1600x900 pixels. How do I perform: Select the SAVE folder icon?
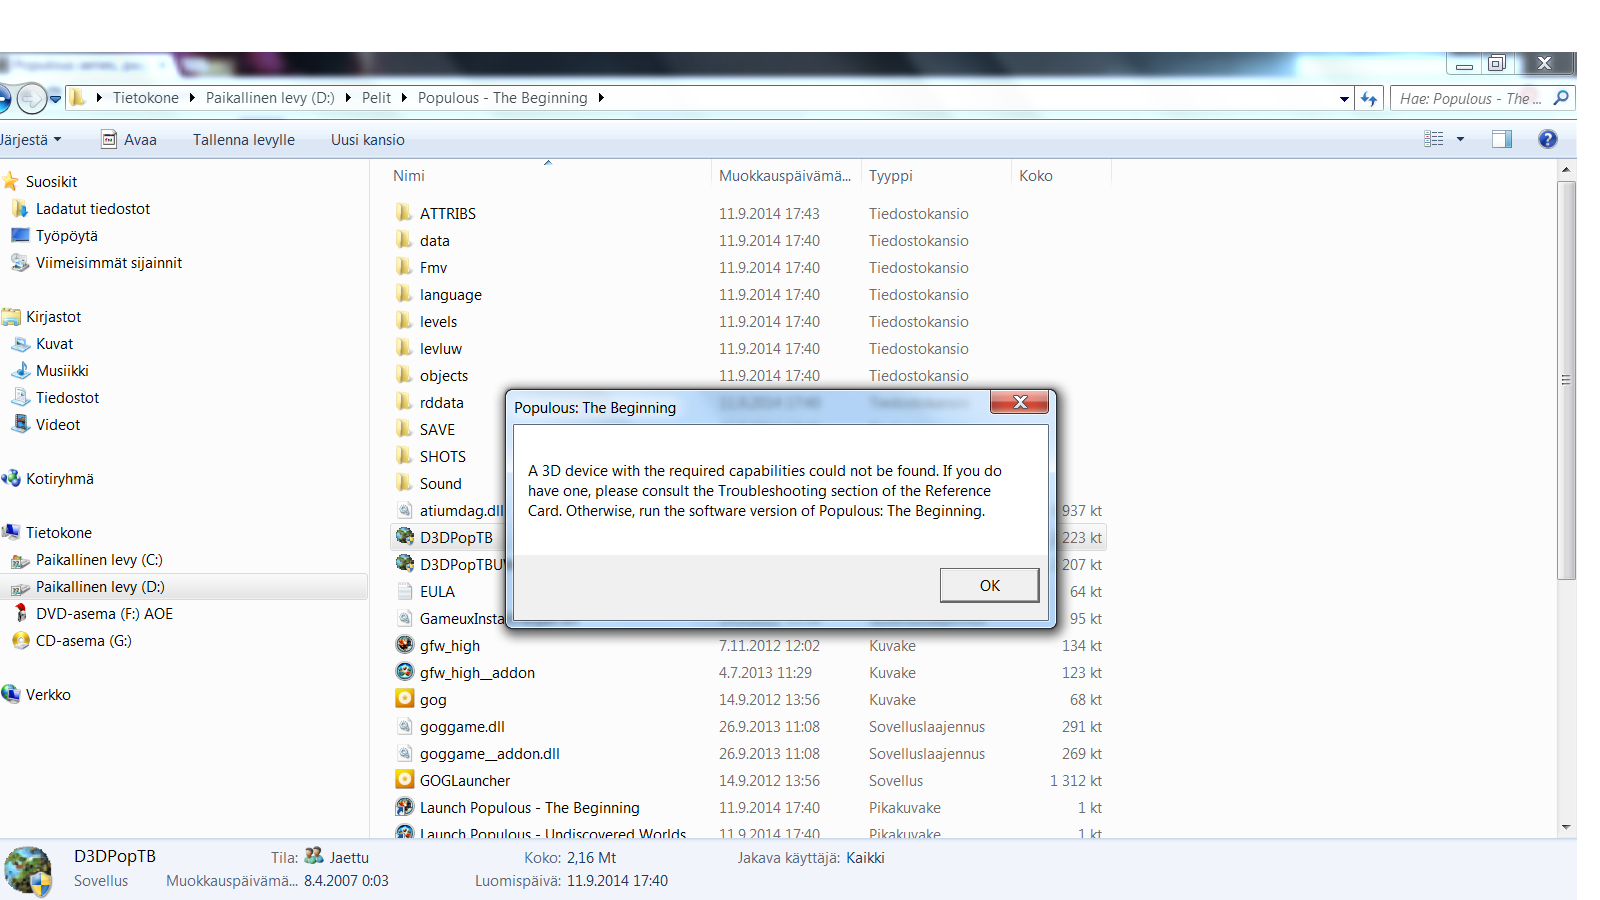pos(404,429)
